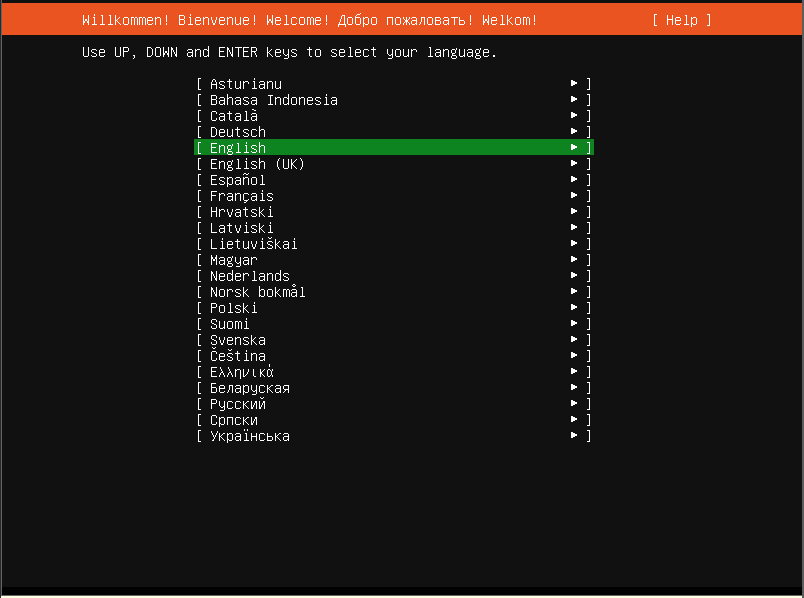Click the arrow beside Bahasa Indonesia

[x=574, y=100]
